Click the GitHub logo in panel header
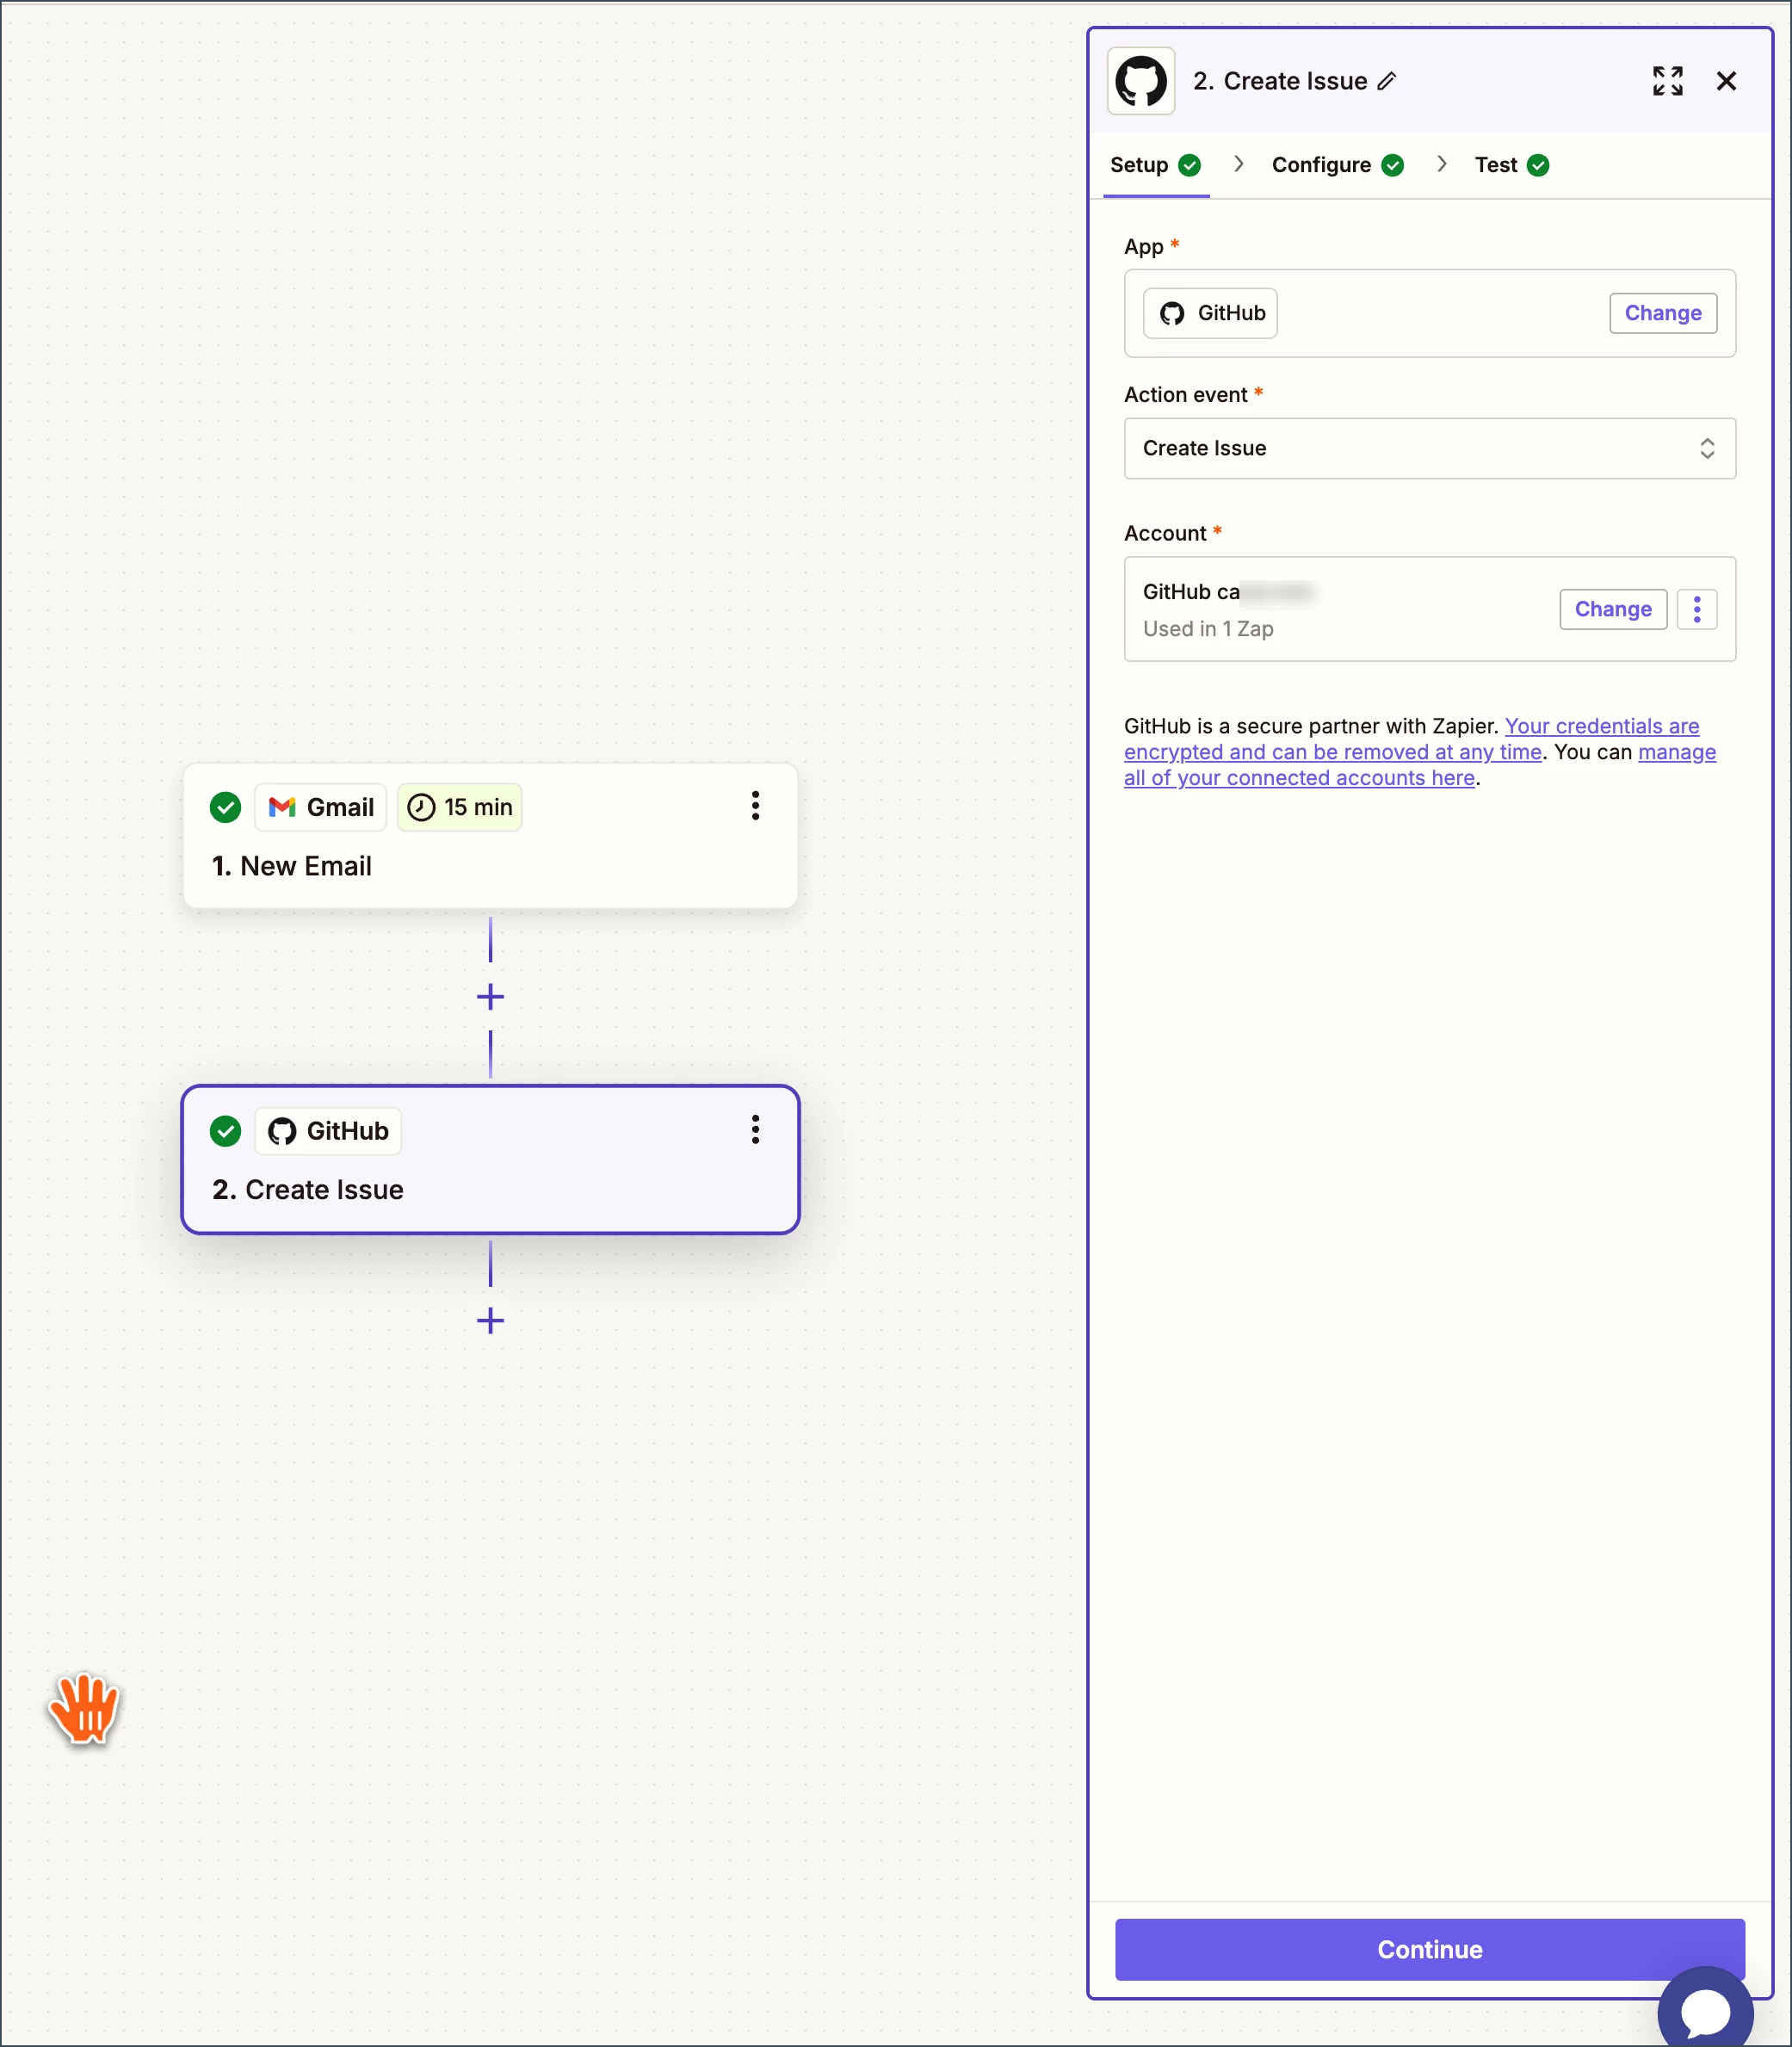This screenshot has width=1792, height=2047. pos(1141,81)
